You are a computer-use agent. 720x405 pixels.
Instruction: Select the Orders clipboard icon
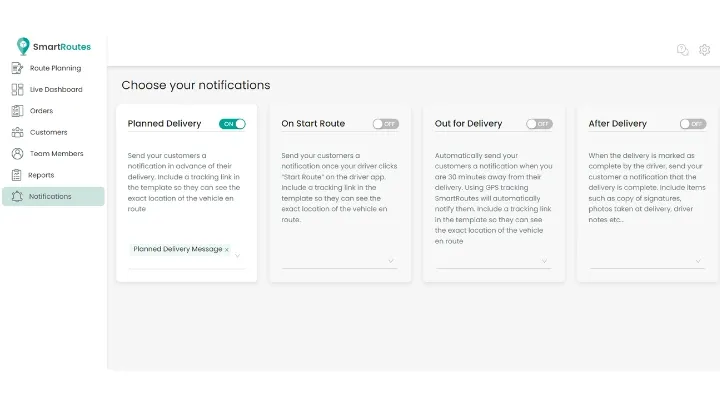point(17,111)
